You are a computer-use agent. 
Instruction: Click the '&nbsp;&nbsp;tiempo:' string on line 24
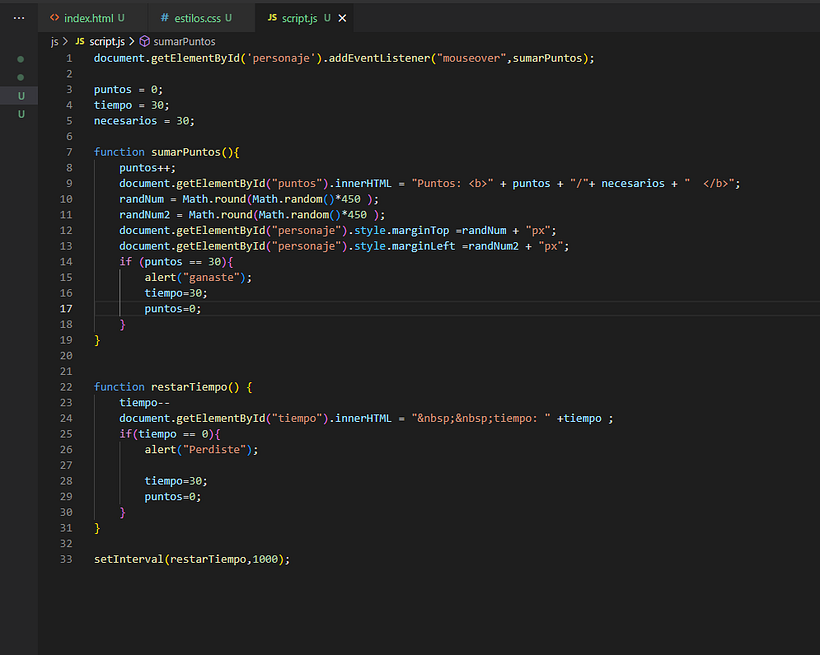481,419
